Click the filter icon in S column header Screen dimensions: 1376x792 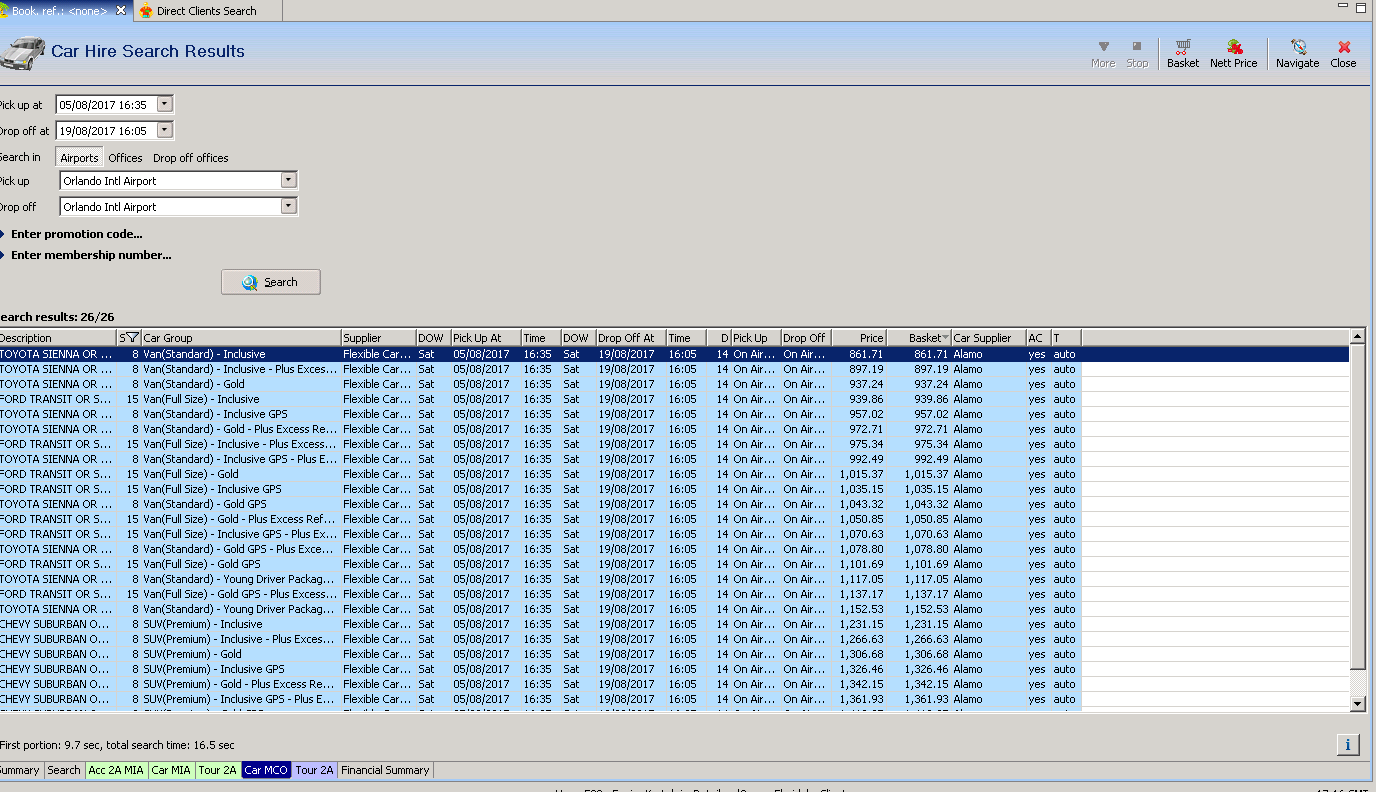click(131, 338)
